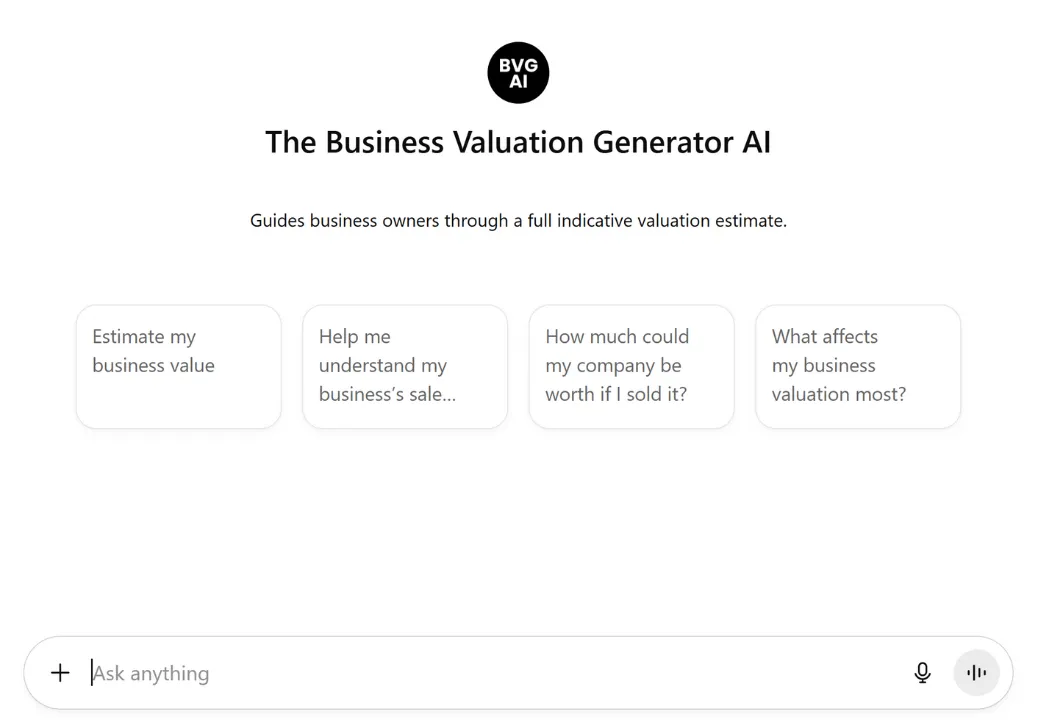Dictate a message using the mic button
The height and width of the screenshot is (720, 1037).
click(x=922, y=673)
